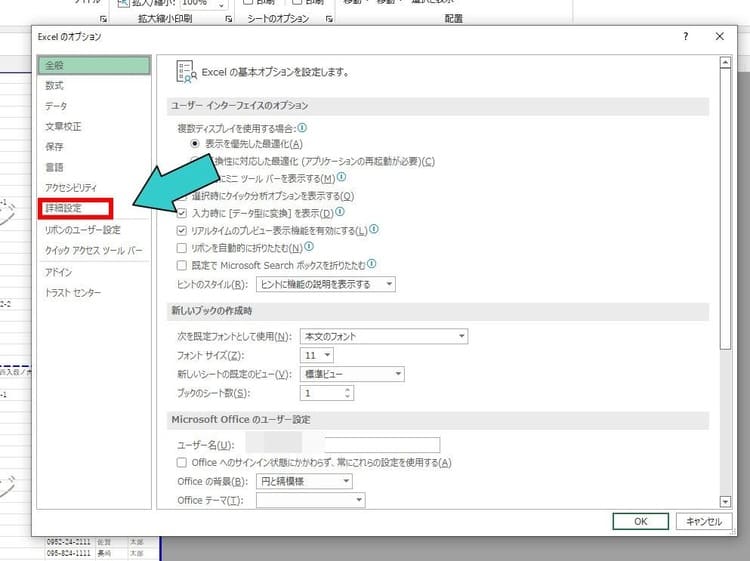Open the フォント サイズ dropdown
The width and height of the screenshot is (750, 561).
[317, 355]
